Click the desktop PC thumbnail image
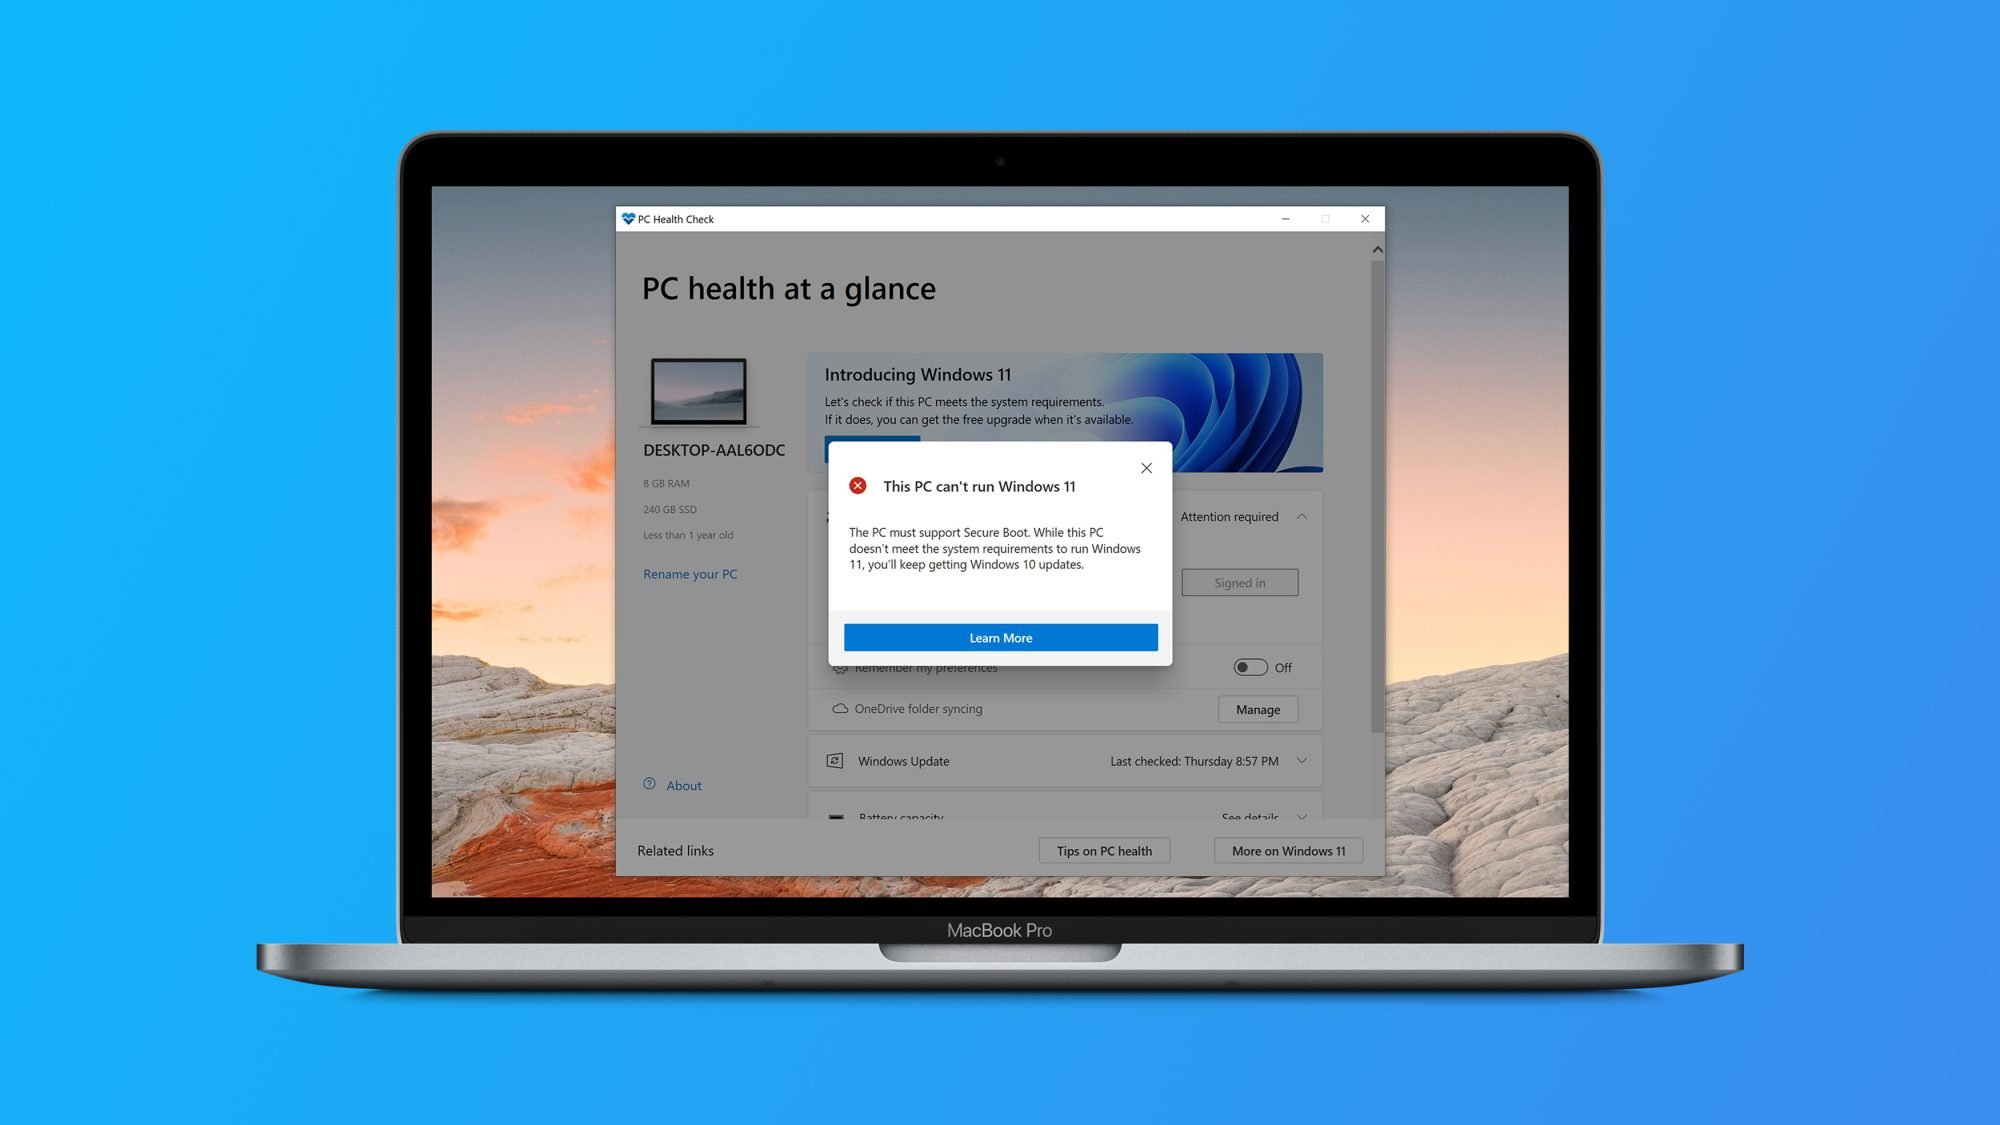 [x=701, y=390]
